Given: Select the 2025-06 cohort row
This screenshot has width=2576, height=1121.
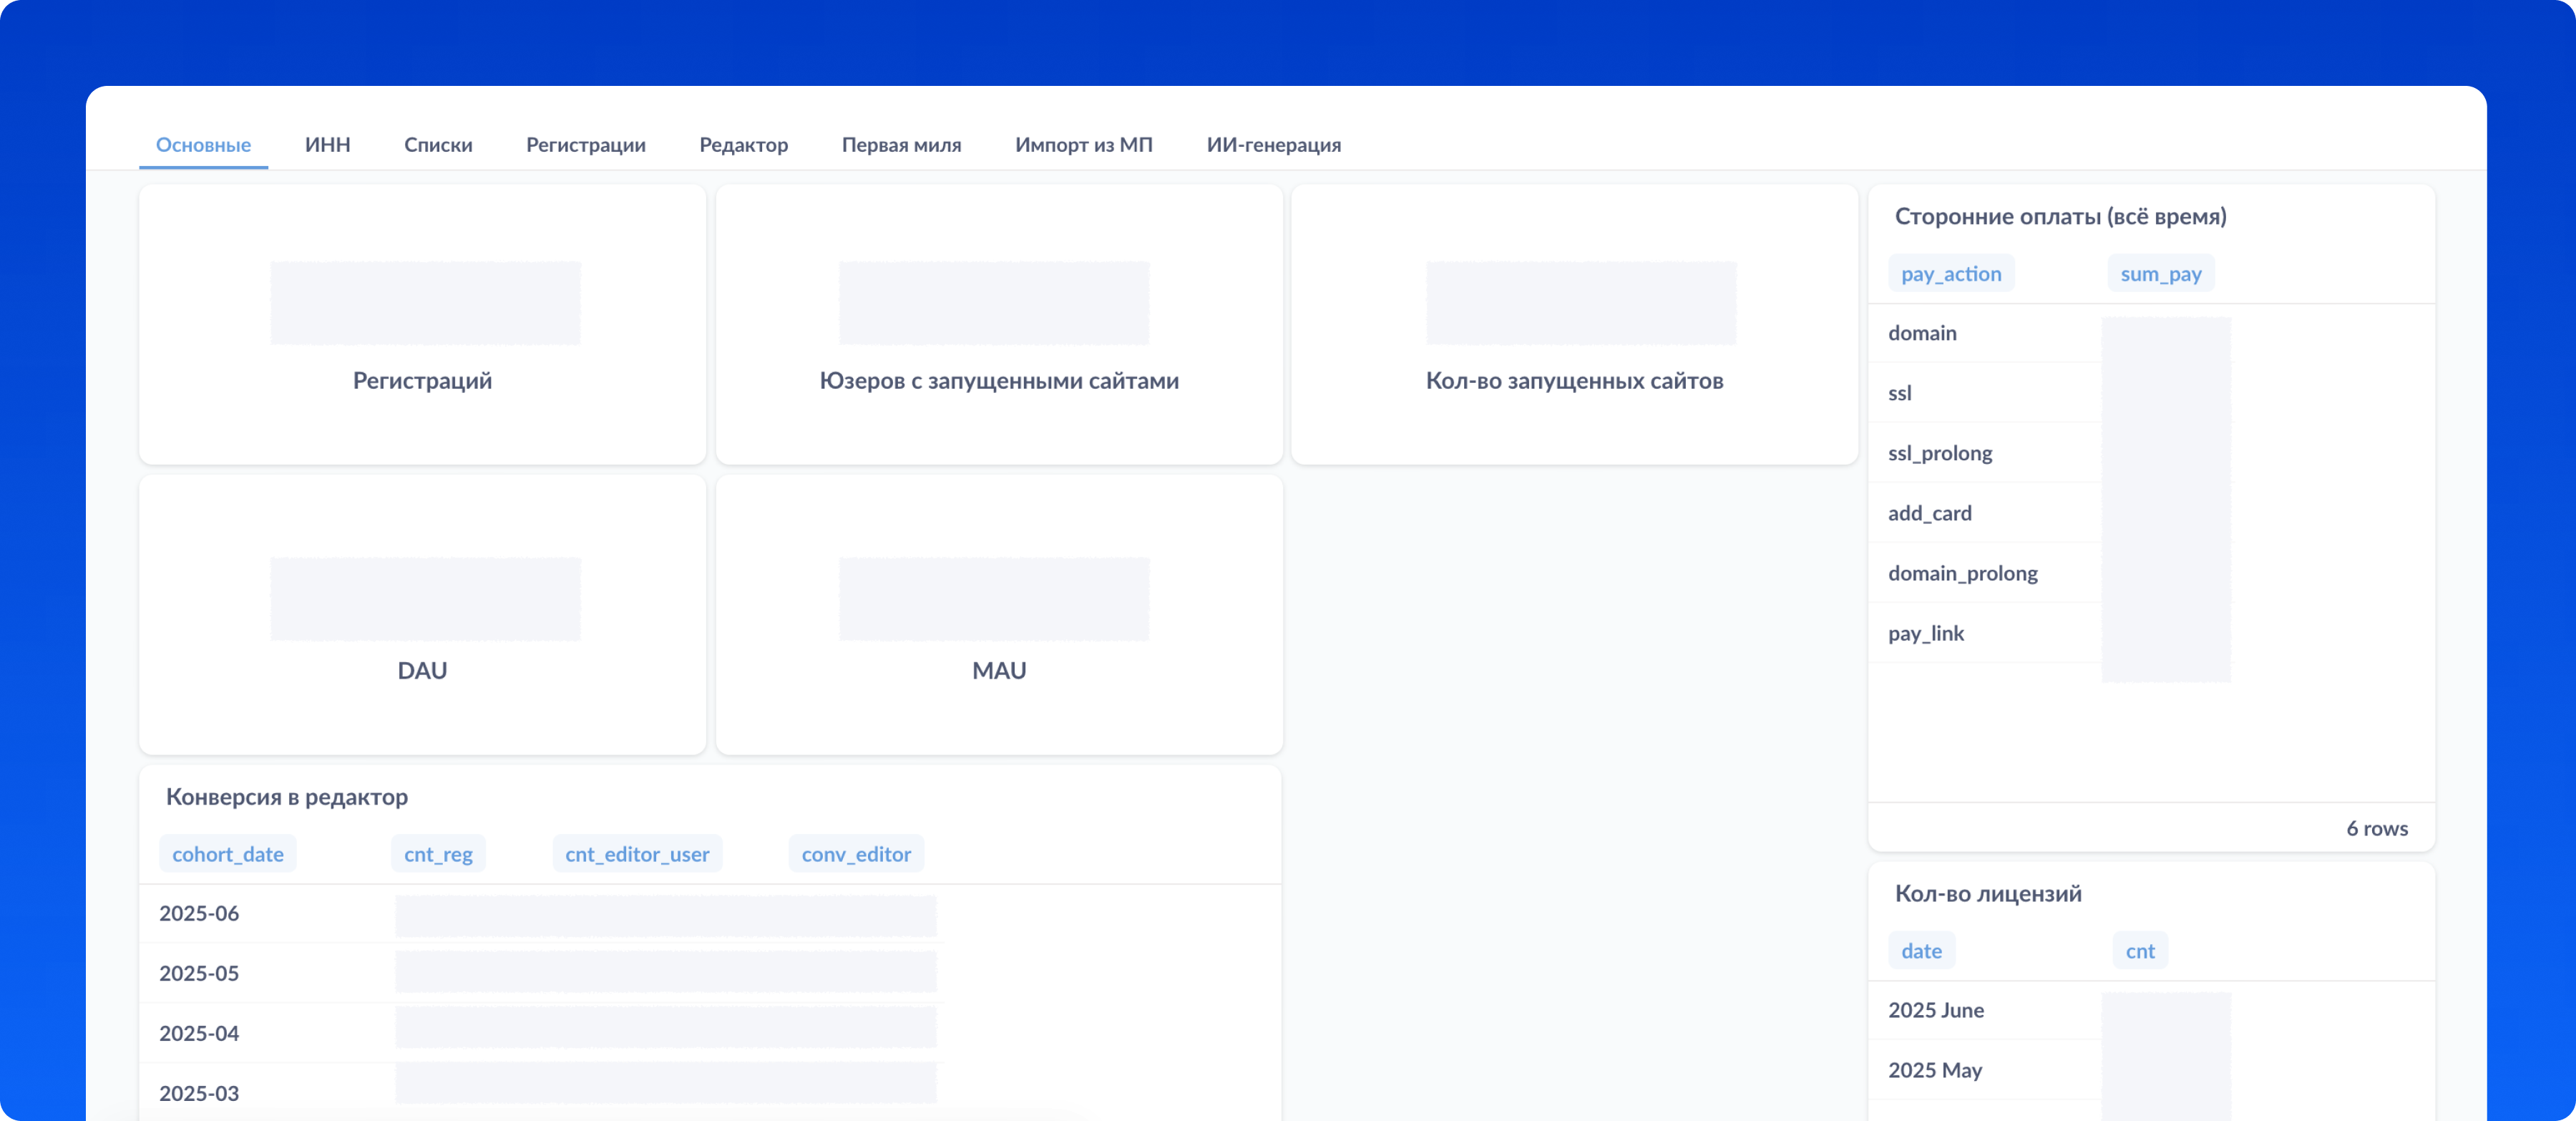Looking at the screenshot, I should 542,913.
